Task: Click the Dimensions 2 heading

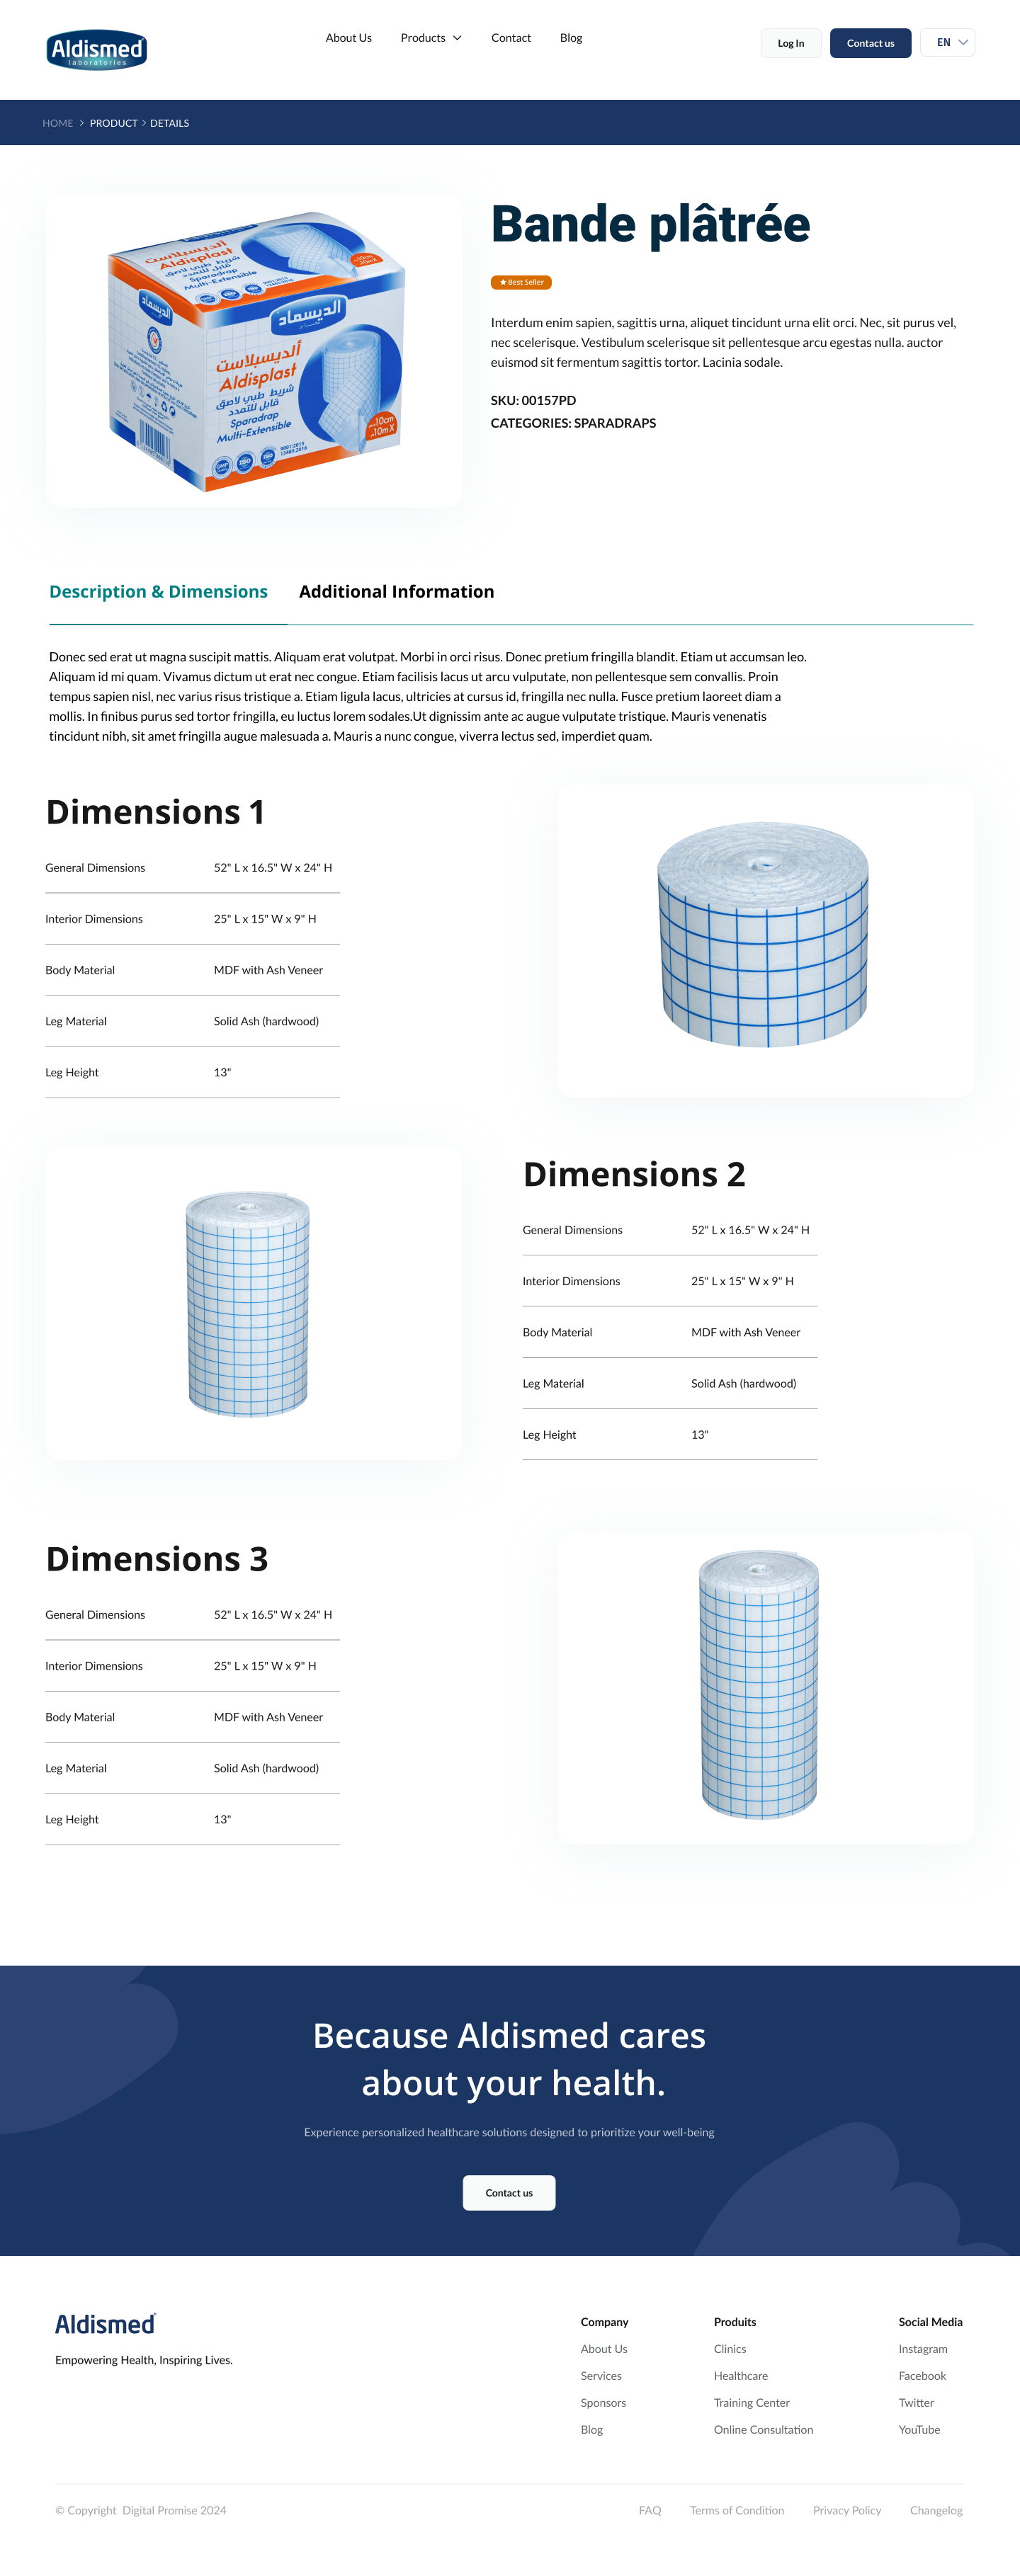Action: coord(634,1174)
